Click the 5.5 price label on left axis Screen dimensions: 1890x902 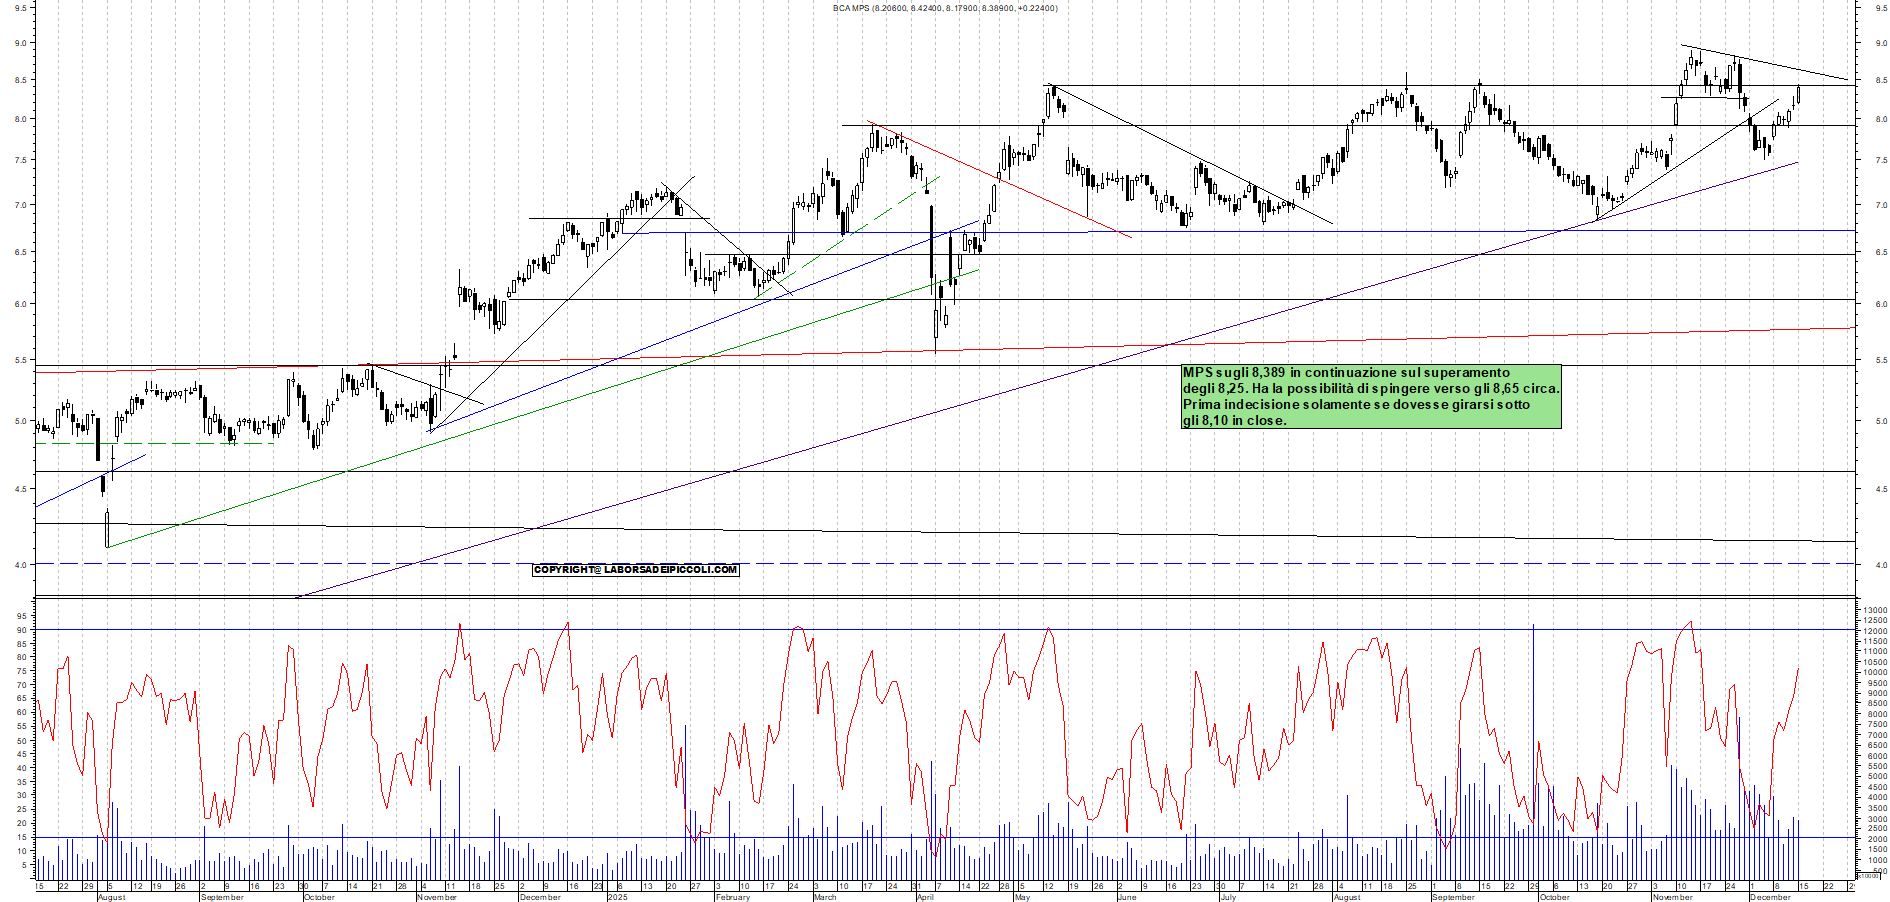click(20, 361)
